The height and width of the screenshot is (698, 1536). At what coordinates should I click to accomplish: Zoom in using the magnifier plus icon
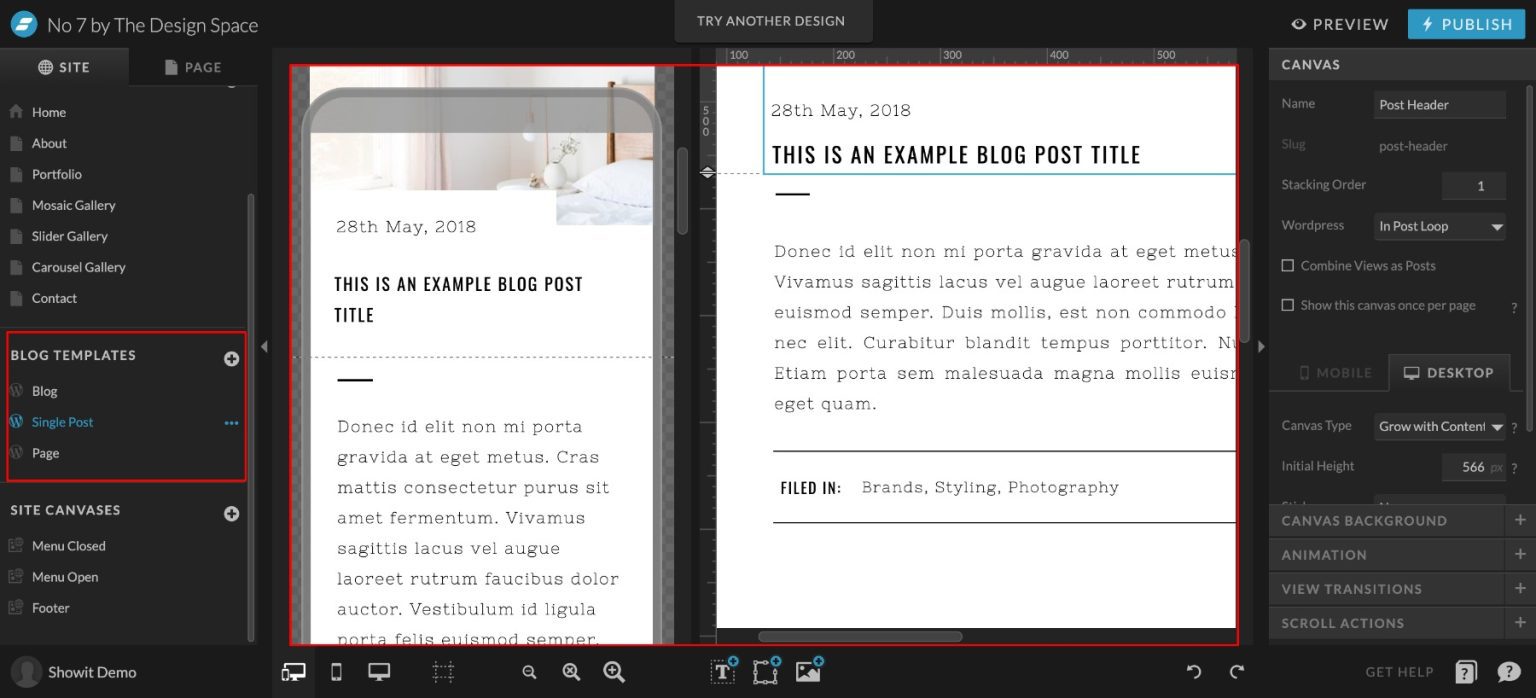[x=613, y=672]
